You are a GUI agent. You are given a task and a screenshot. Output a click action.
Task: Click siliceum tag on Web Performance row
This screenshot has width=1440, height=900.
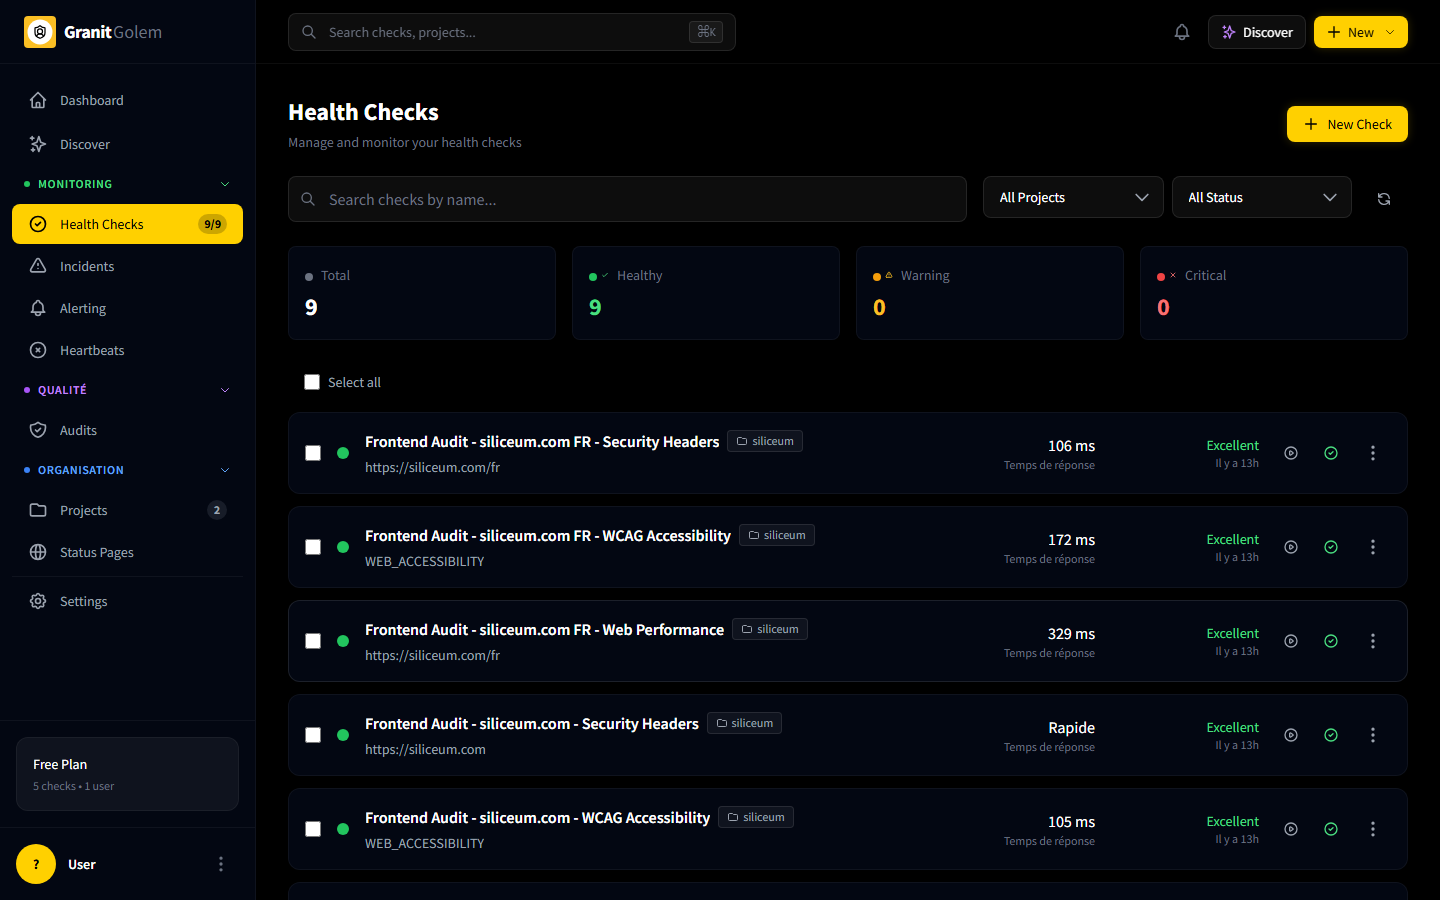pyautogui.click(x=770, y=629)
